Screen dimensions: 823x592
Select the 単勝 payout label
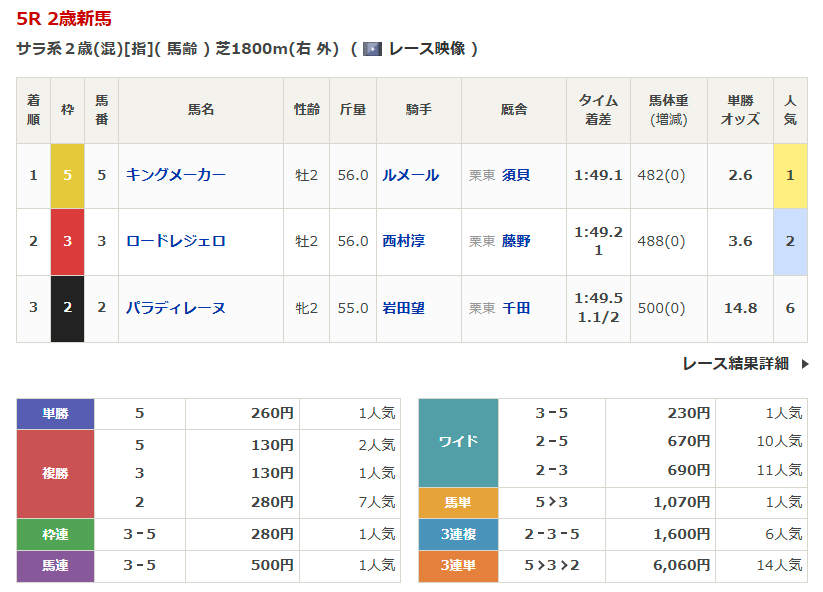point(55,413)
